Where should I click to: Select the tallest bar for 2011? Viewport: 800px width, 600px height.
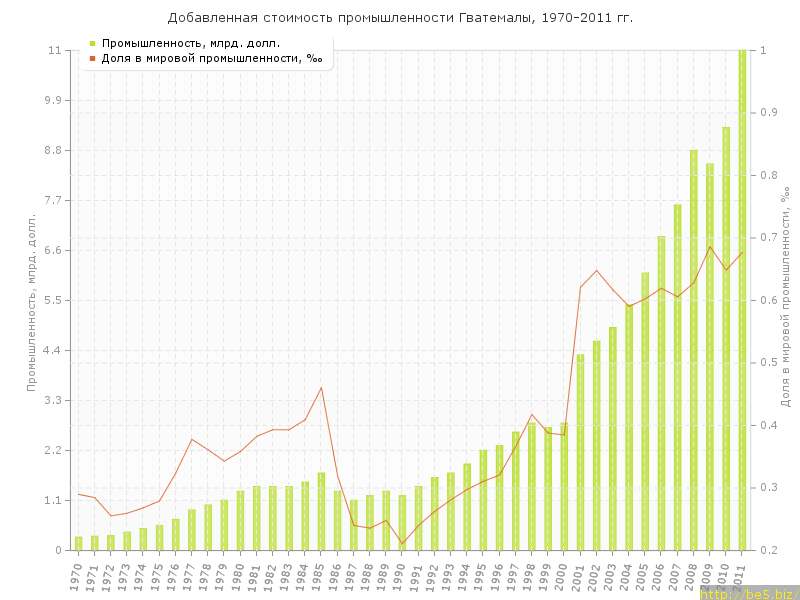742,300
